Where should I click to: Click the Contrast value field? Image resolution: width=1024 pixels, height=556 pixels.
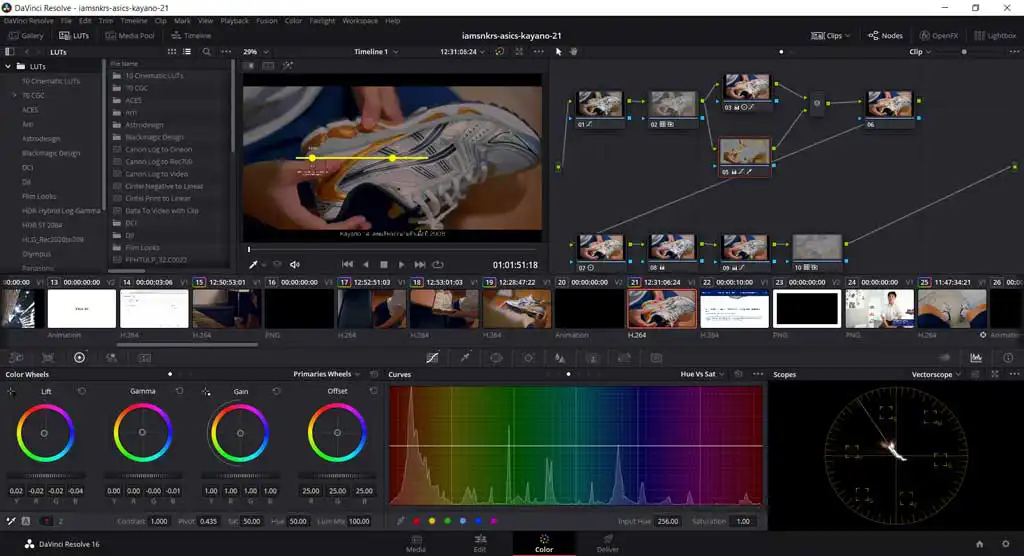coord(159,521)
